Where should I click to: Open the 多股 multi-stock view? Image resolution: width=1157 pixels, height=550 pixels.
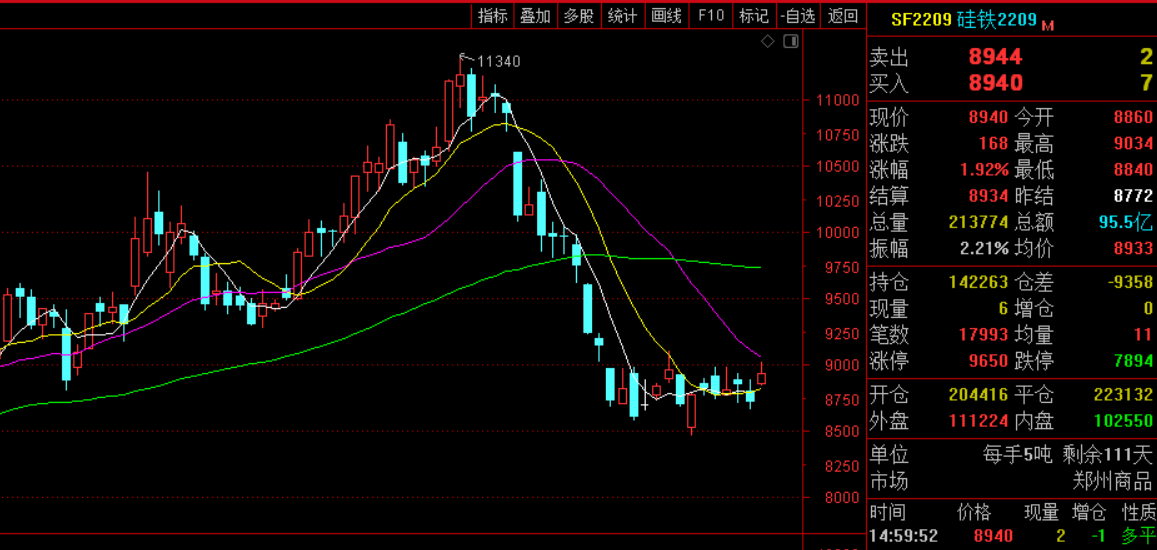pos(578,15)
